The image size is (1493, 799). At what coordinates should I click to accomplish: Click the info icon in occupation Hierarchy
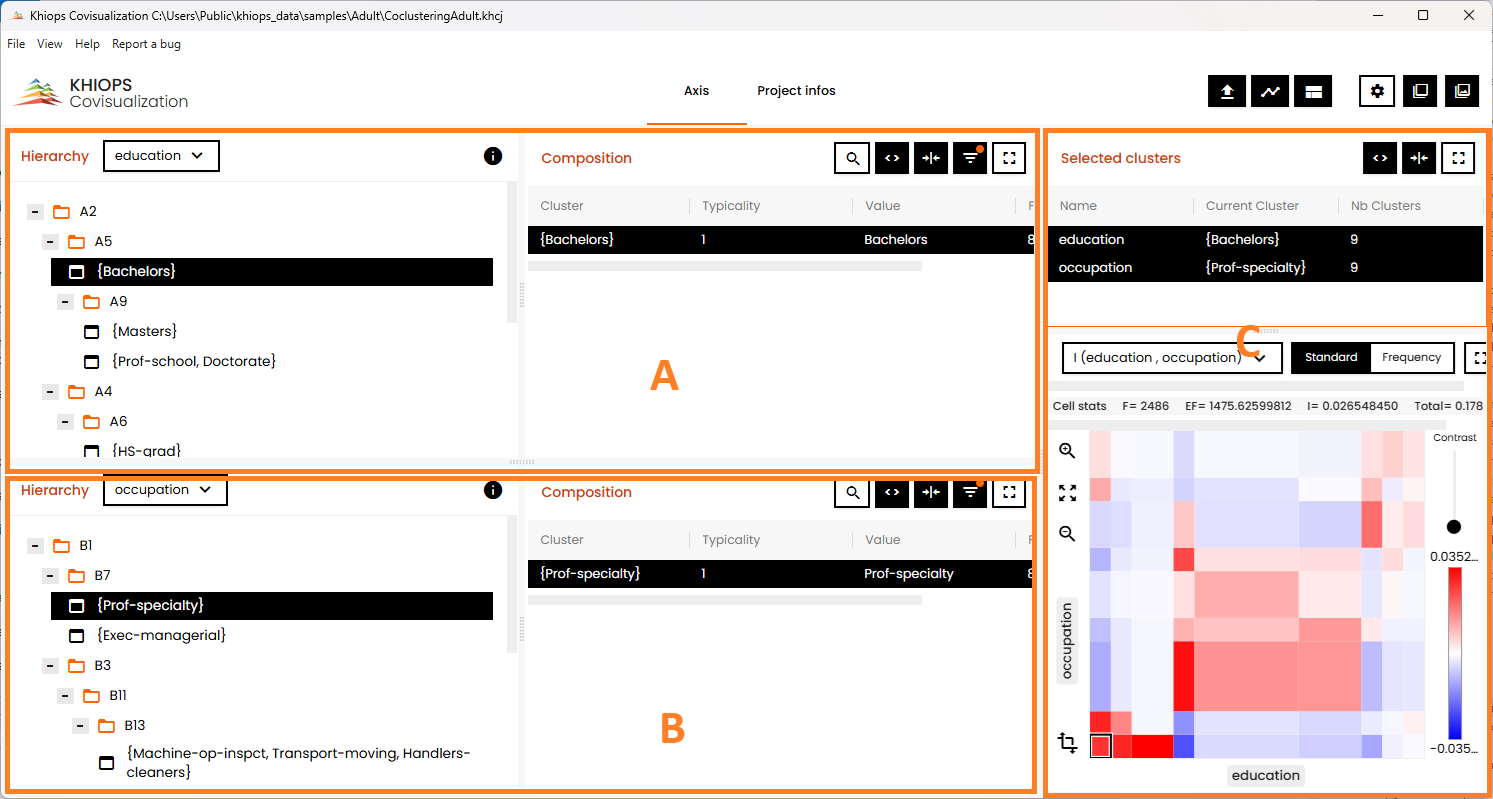[492, 490]
